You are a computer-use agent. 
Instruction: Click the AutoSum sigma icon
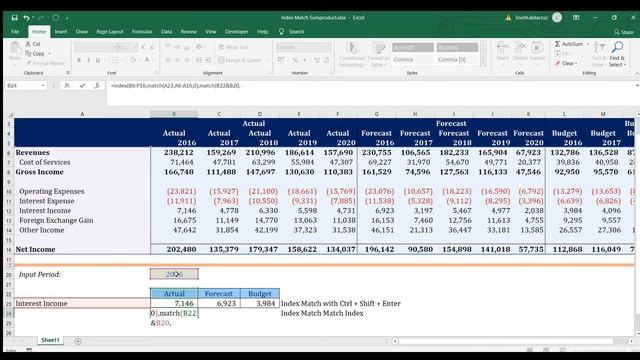click(558, 44)
